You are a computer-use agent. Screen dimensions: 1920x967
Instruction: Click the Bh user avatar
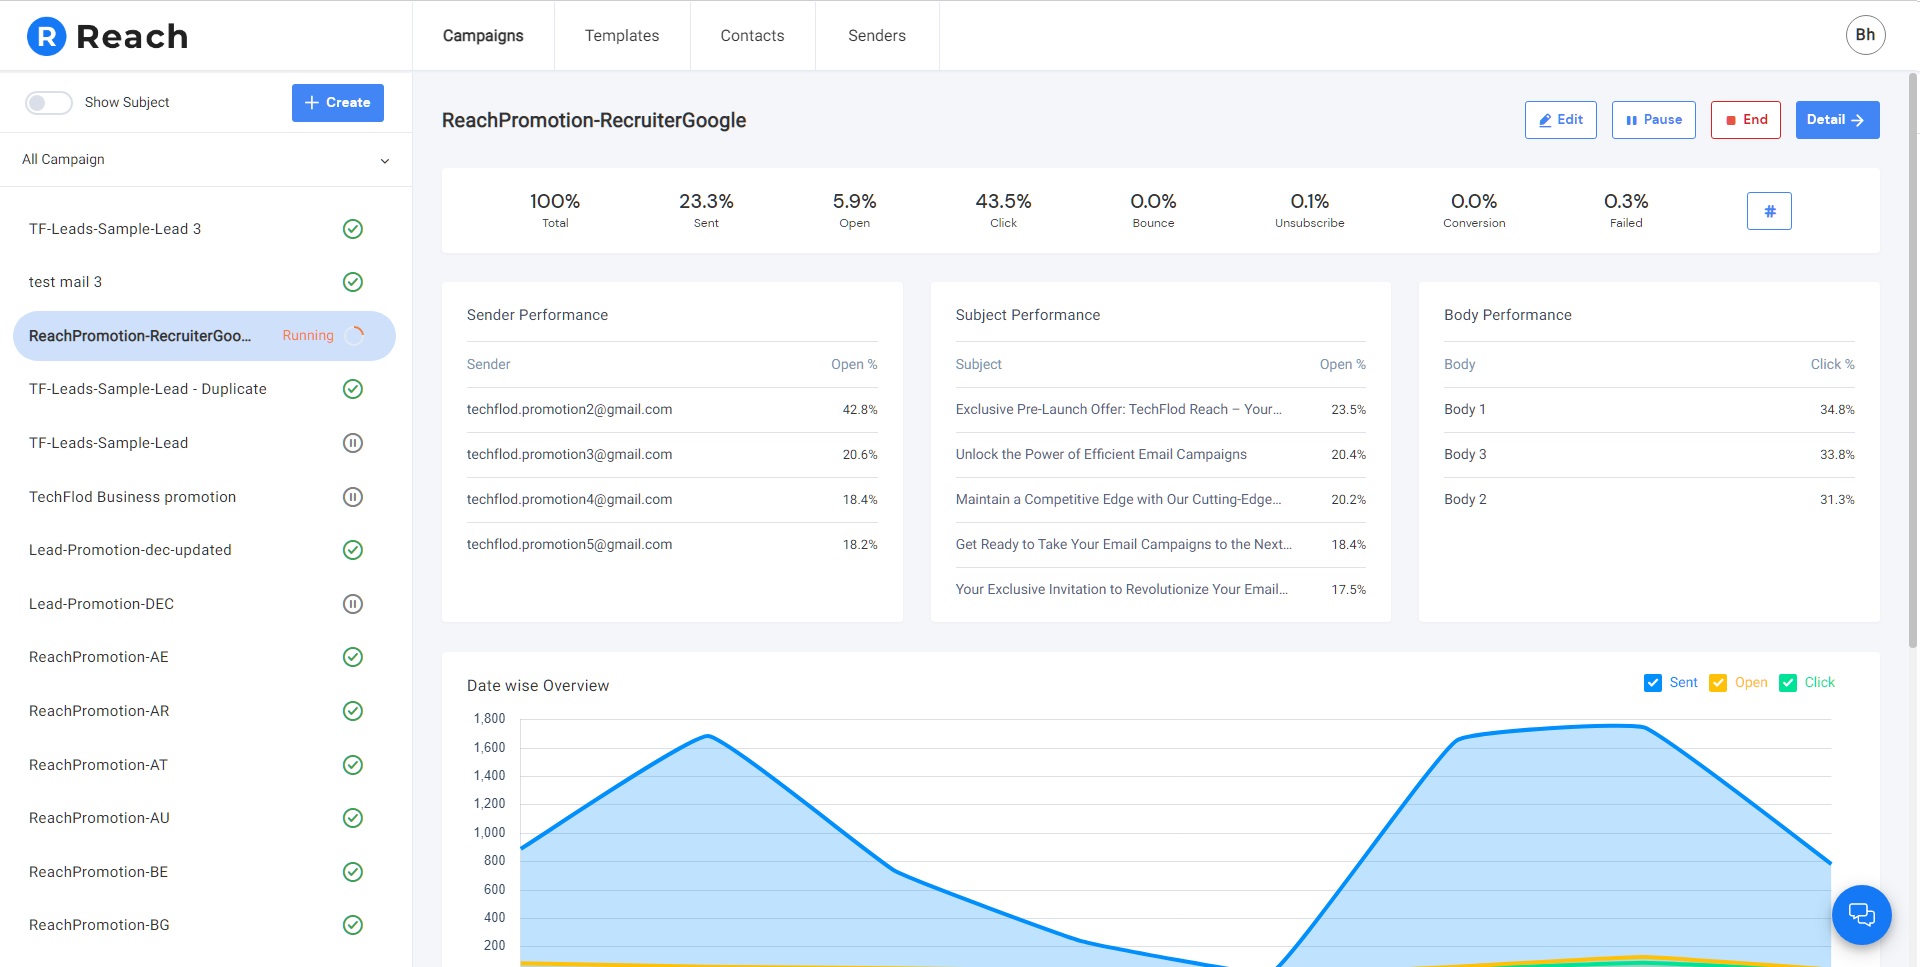pyautogui.click(x=1865, y=35)
